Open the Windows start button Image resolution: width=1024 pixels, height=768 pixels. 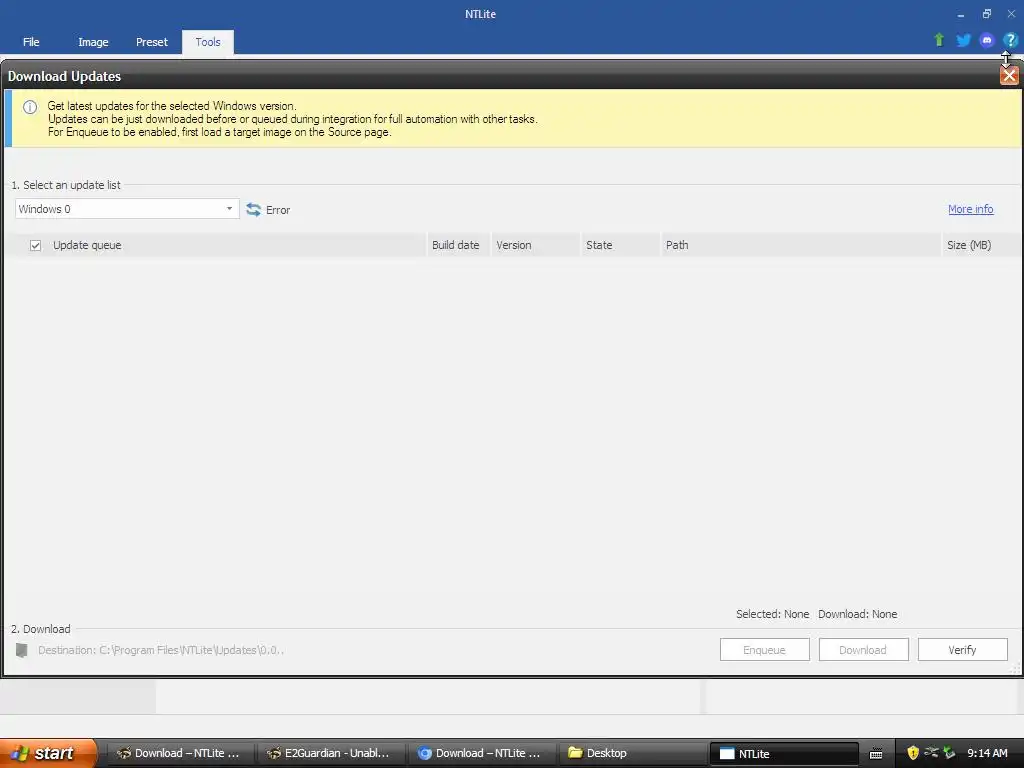[48, 753]
